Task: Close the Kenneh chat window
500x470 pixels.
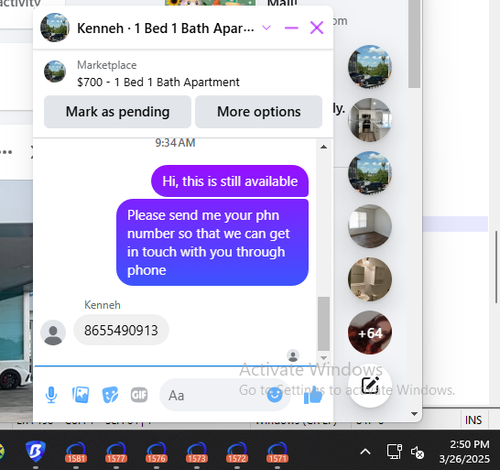Action: [x=317, y=28]
